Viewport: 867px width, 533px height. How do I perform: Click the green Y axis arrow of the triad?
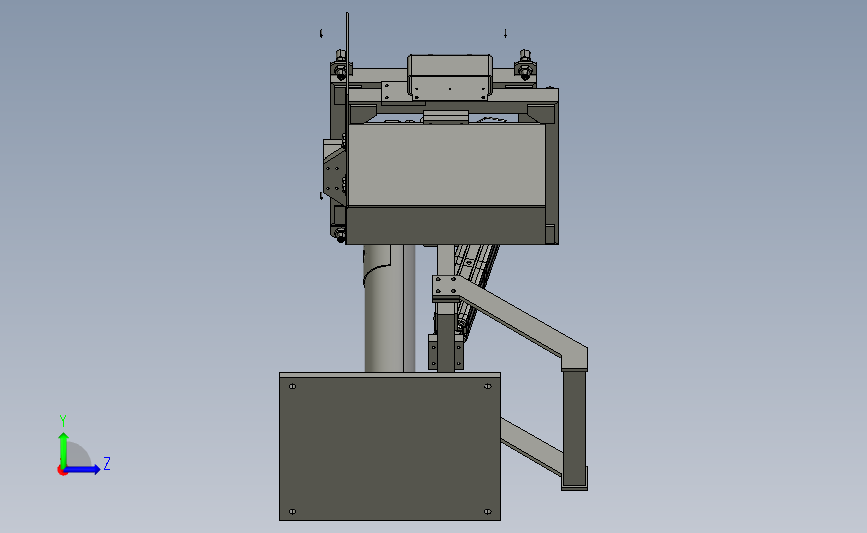(x=63, y=449)
